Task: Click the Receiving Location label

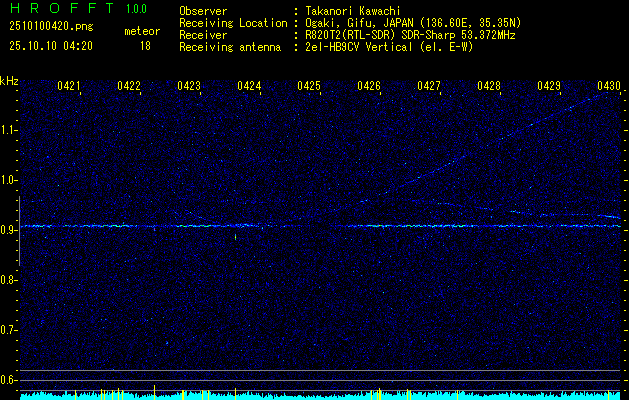Action: [x=233, y=23]
